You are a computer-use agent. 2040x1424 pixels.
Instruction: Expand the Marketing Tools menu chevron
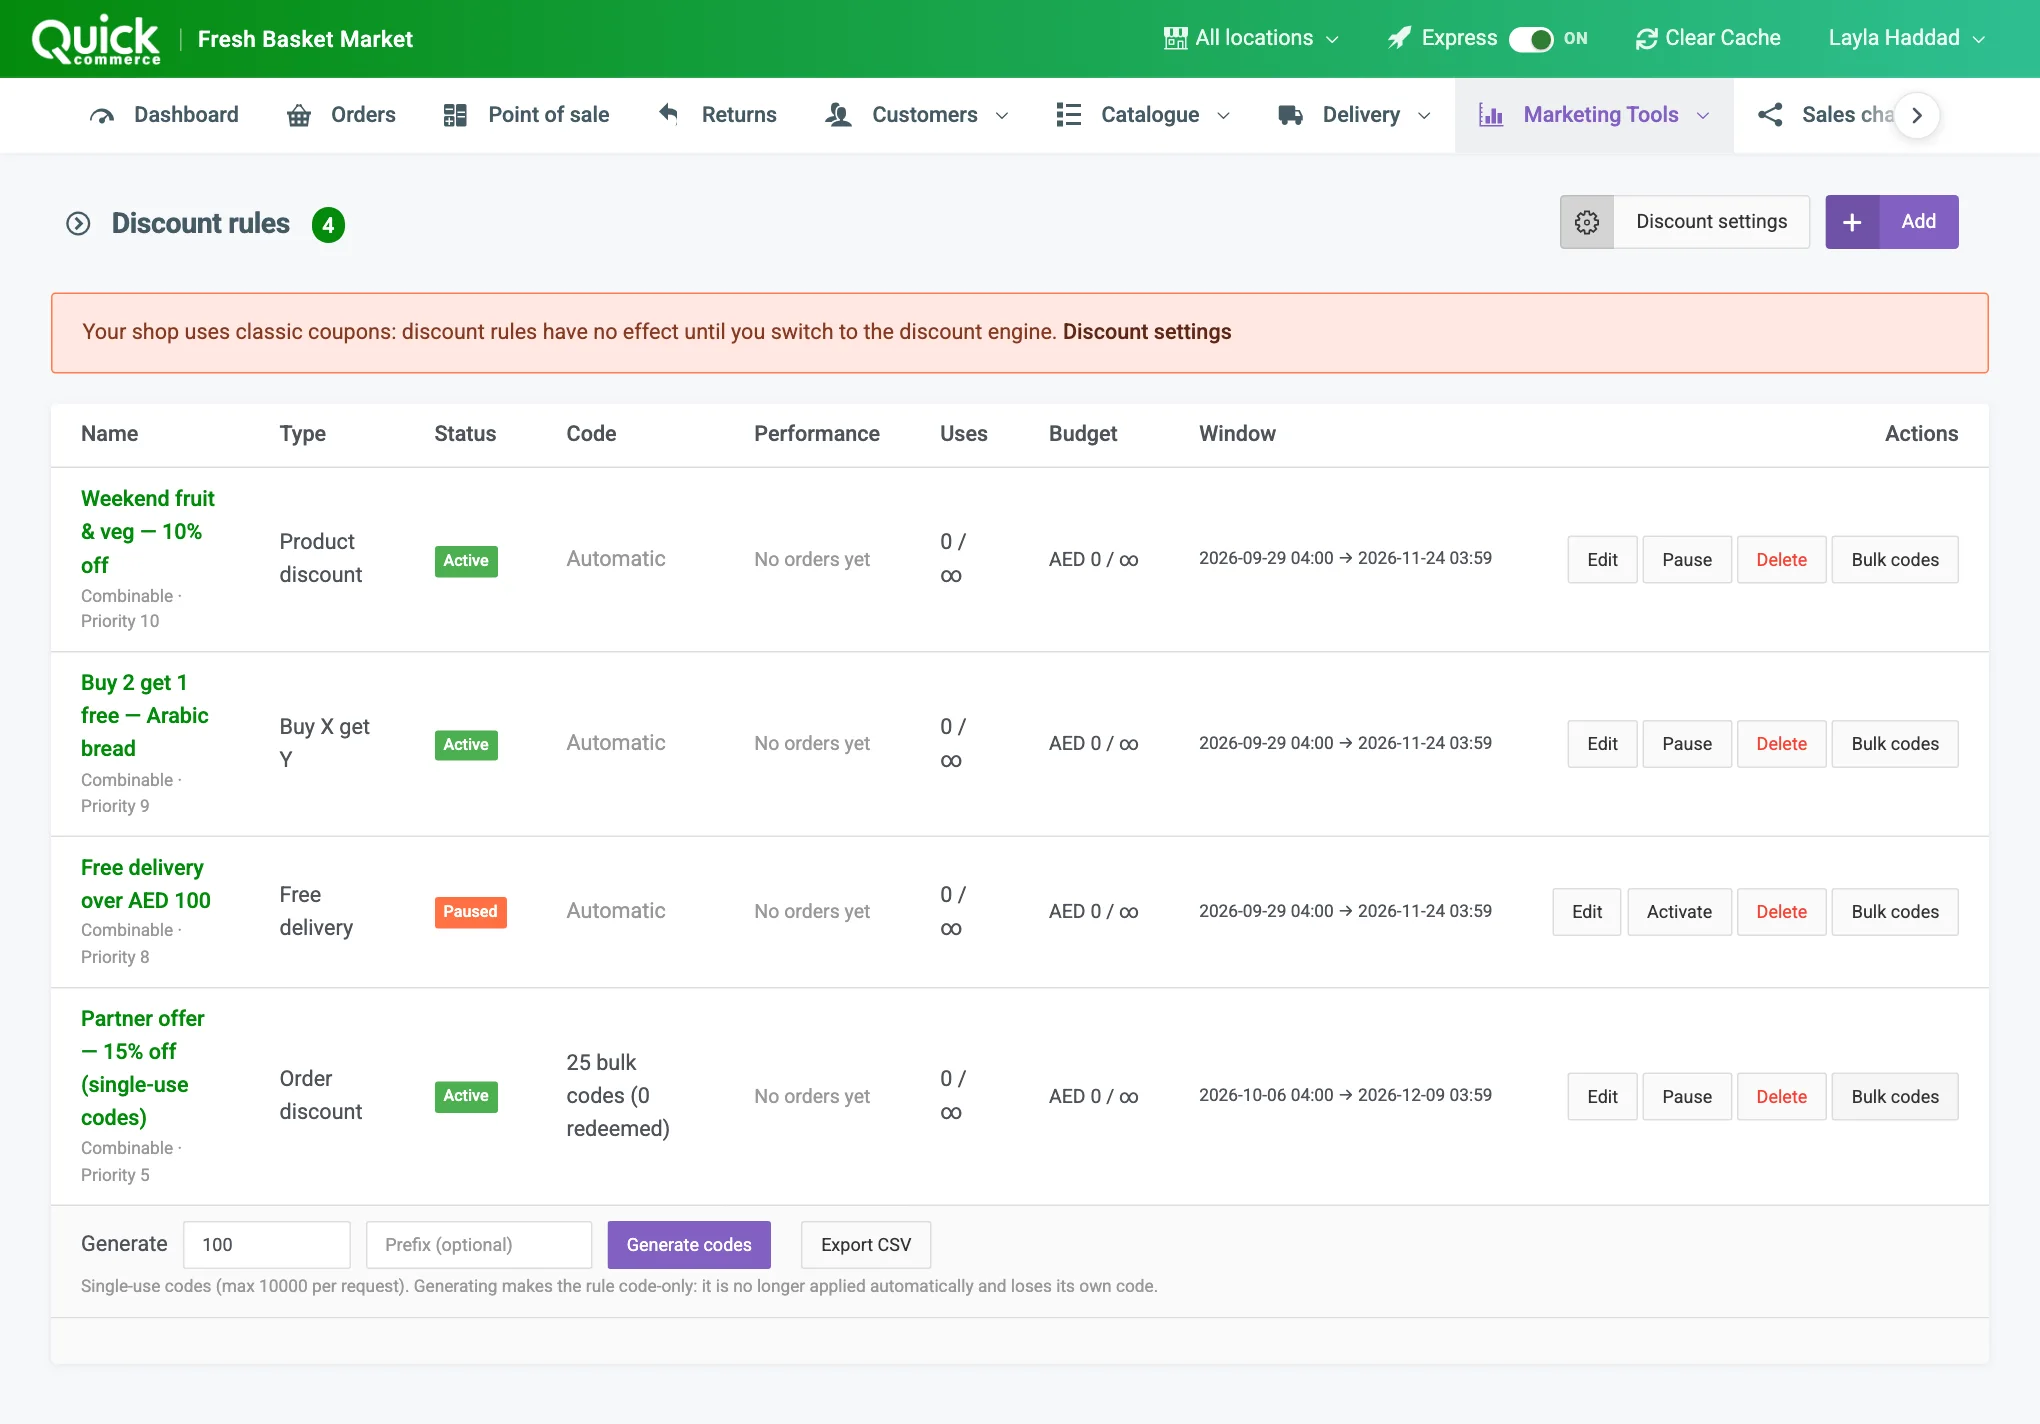coord(1703,116)
